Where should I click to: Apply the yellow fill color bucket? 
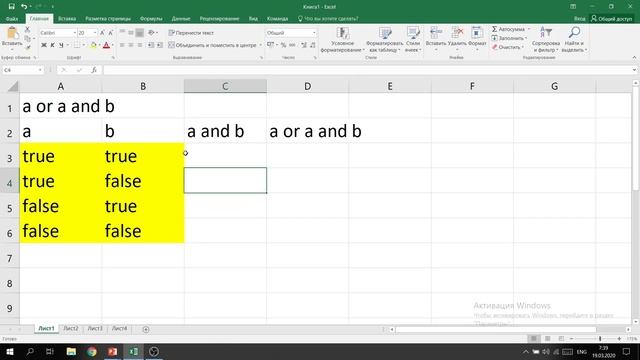[93, 45]
